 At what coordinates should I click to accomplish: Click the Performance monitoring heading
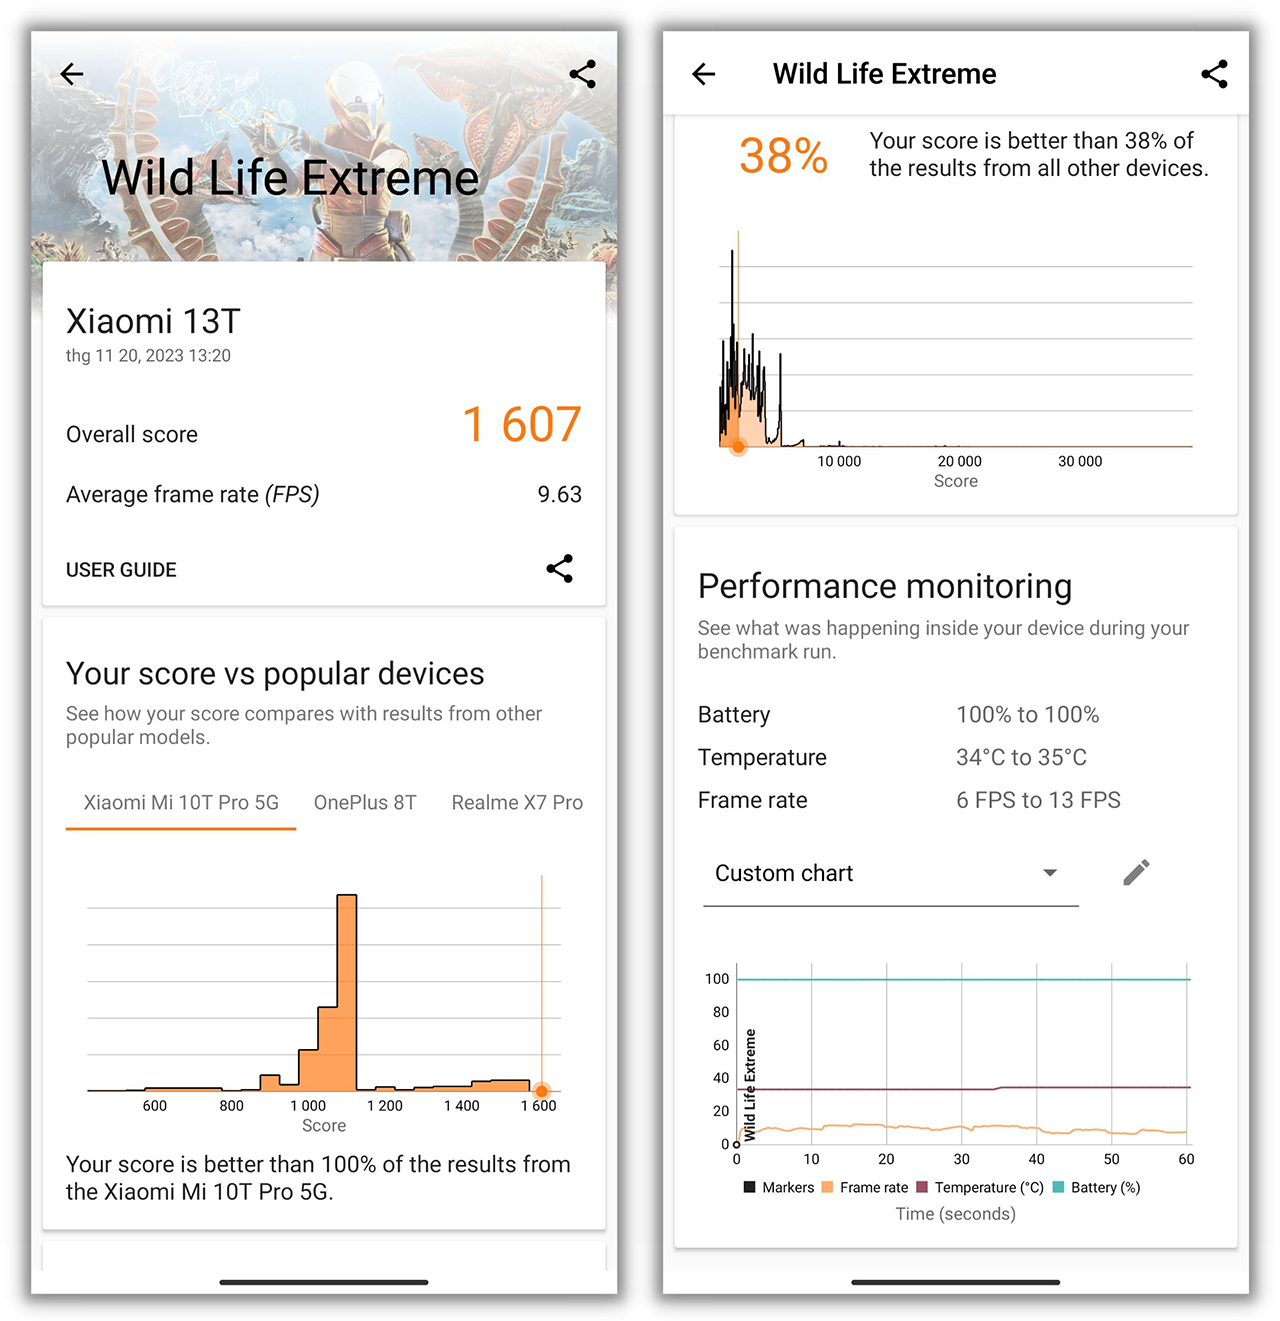885,587
